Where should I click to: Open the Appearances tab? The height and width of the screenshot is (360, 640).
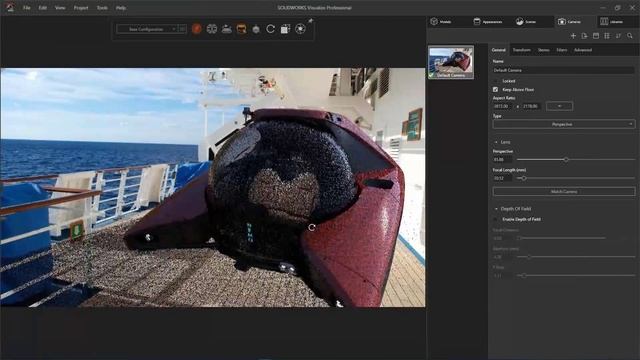488,22
